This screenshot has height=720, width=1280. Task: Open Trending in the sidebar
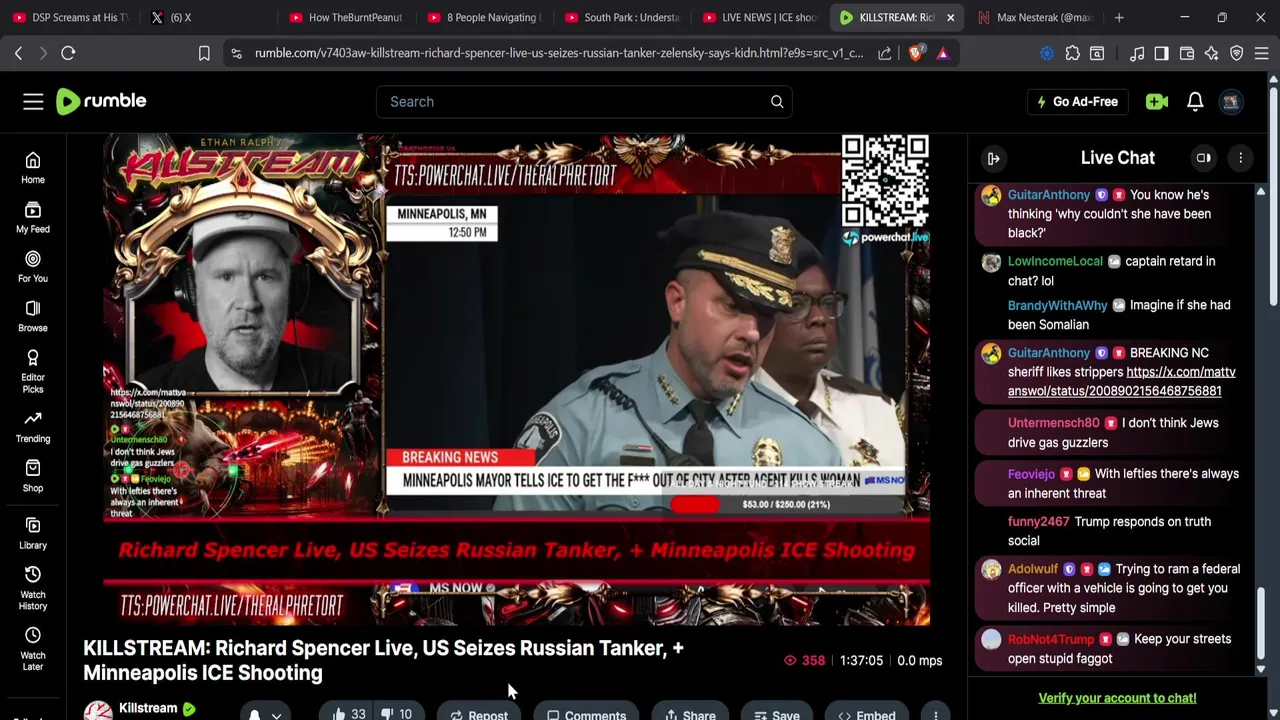(33, 427)
